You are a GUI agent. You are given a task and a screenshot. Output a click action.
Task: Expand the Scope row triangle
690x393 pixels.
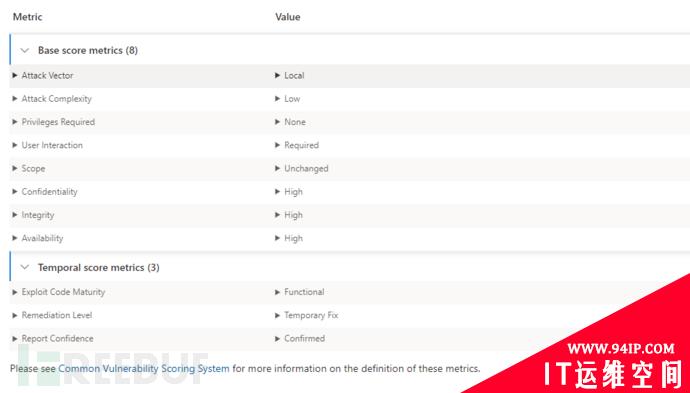point(15,169)
